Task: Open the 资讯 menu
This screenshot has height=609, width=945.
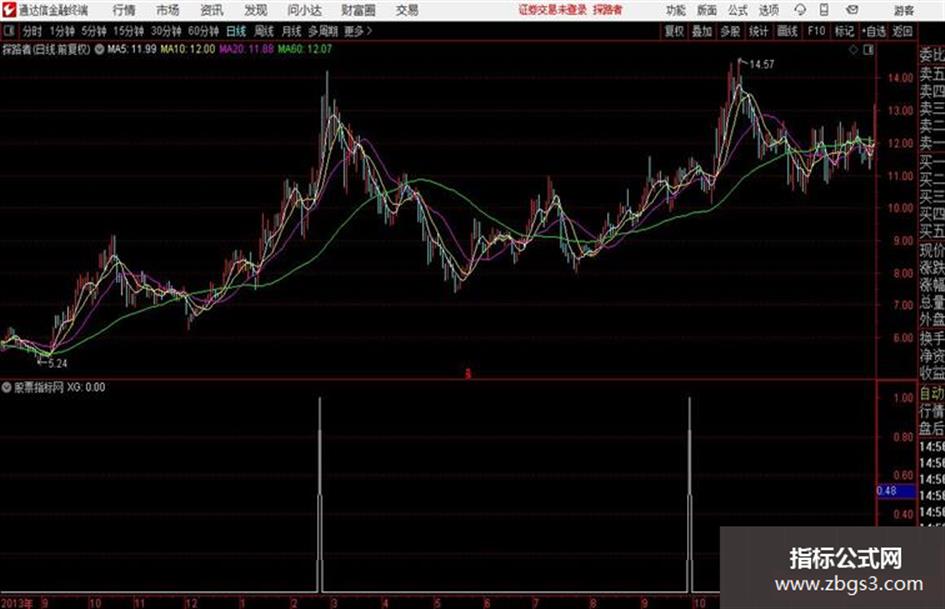Action: tap(212, 10)
